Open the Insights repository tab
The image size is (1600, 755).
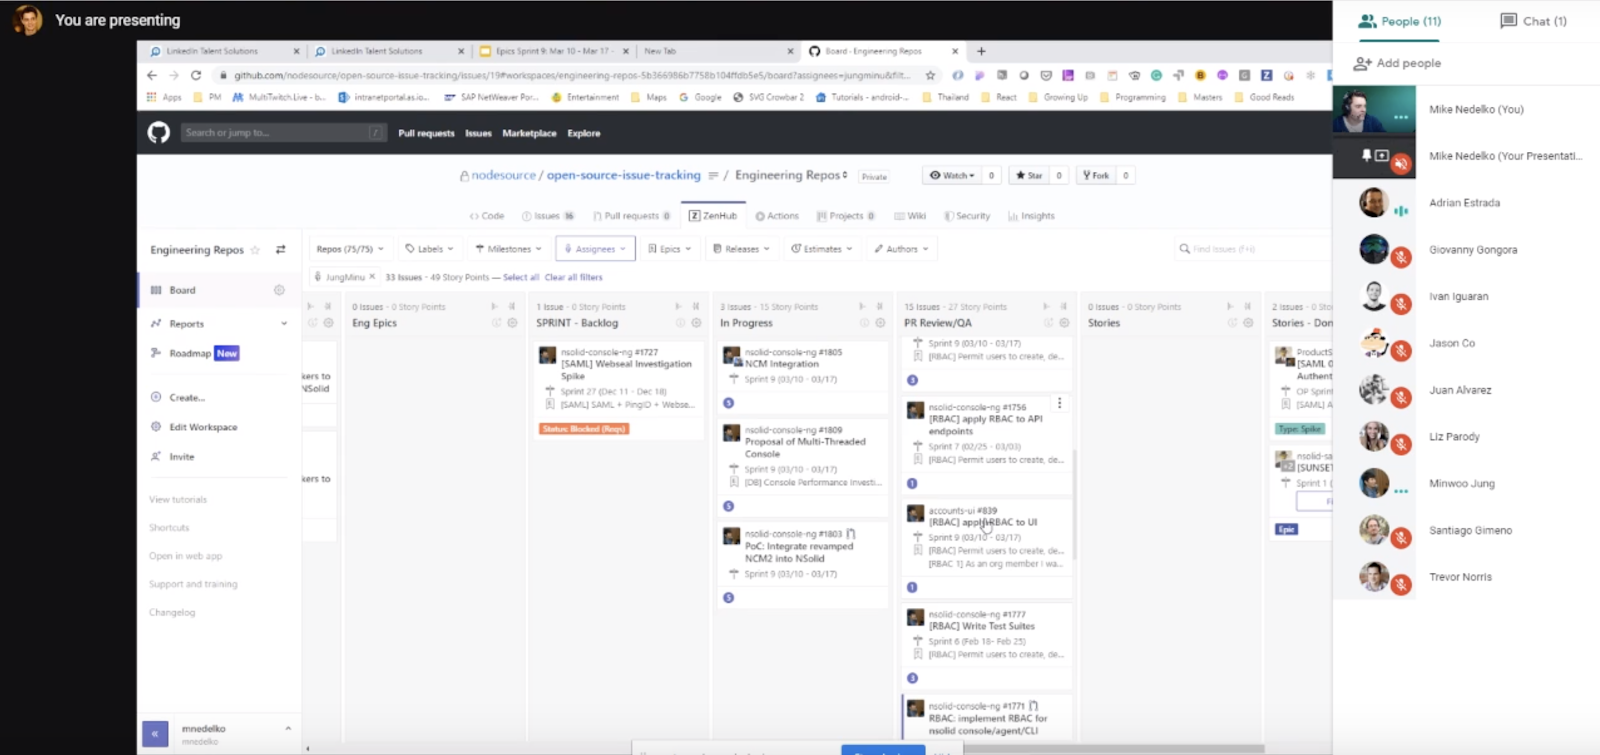1031,216
